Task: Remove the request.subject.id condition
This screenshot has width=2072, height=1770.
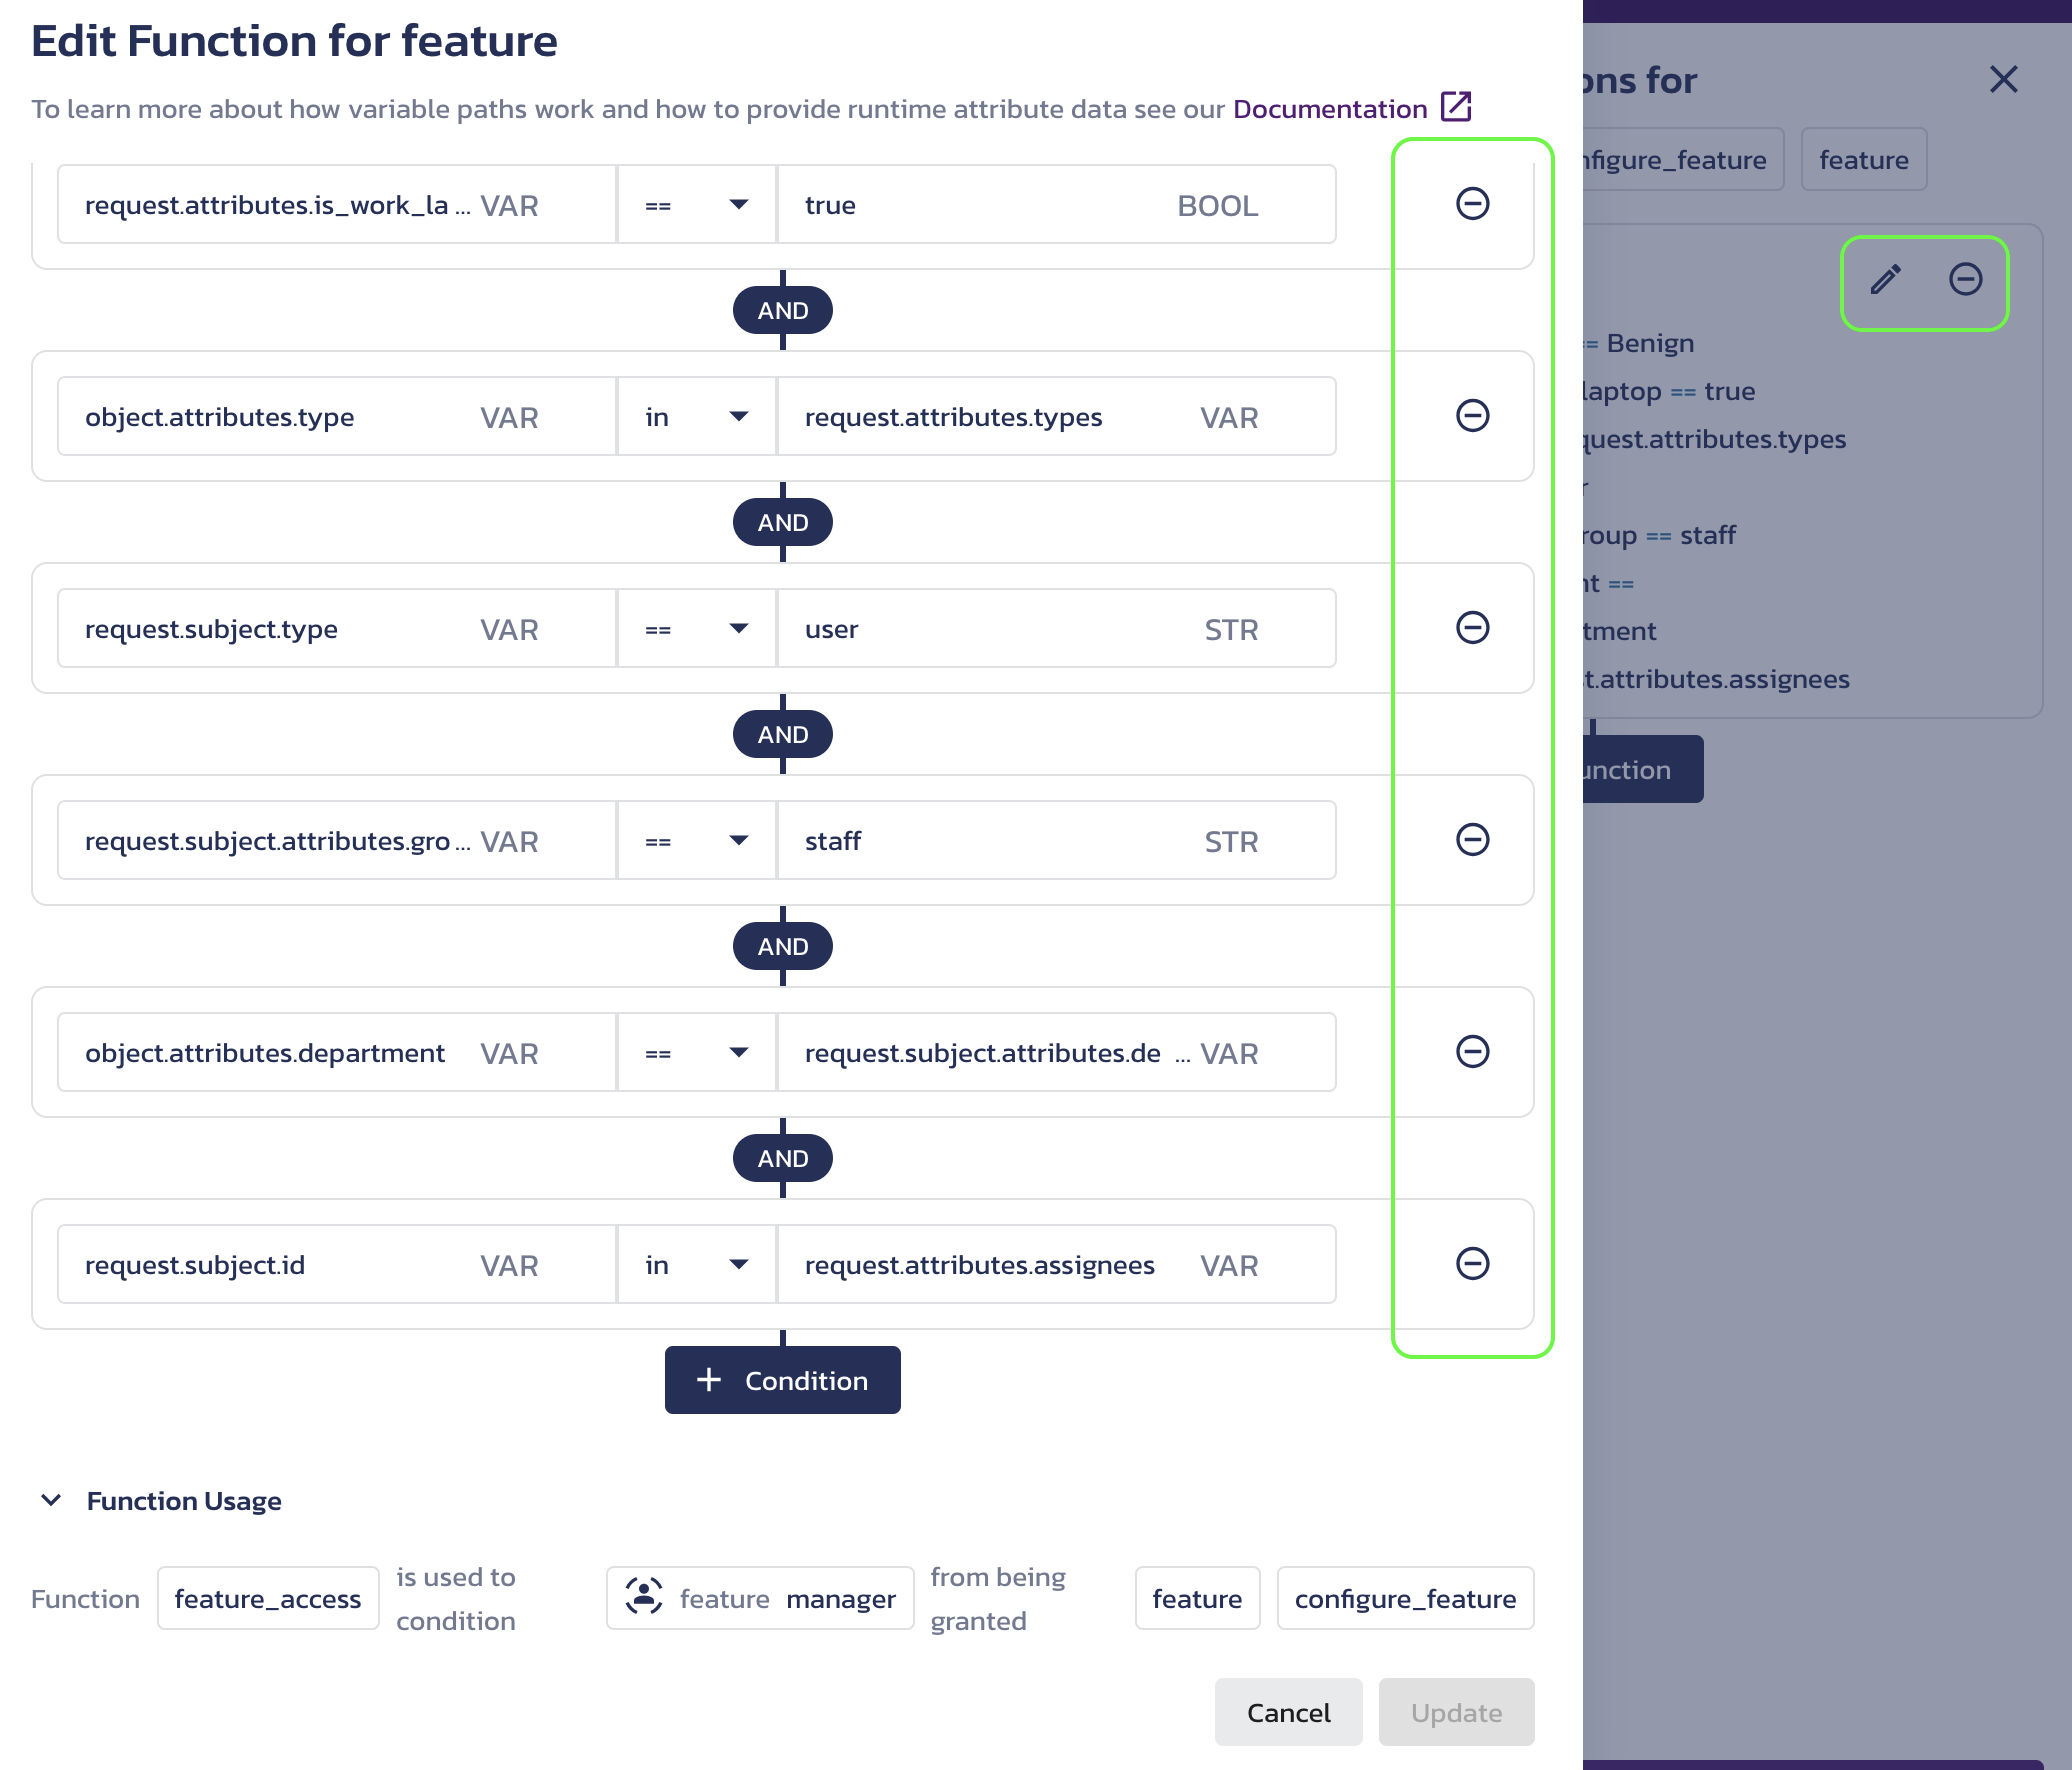Action: (x=1471, y=1264)
